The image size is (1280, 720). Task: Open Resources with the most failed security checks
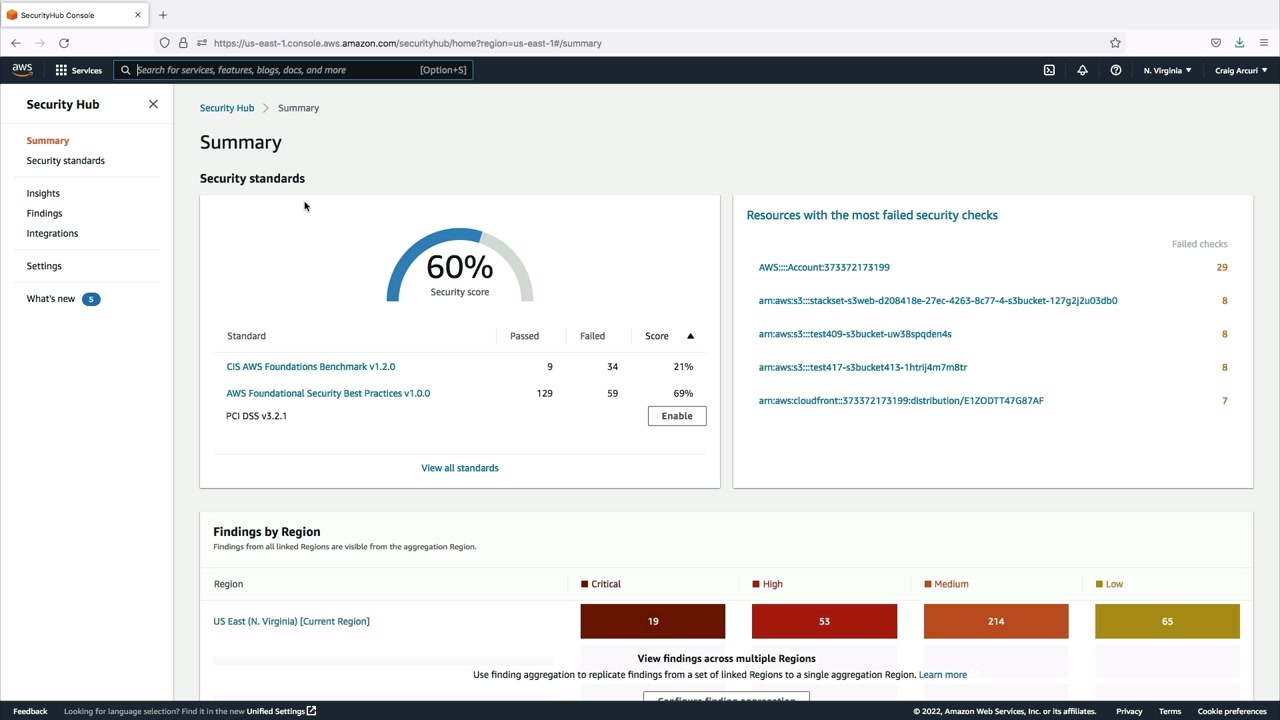[x=872, y=215]
